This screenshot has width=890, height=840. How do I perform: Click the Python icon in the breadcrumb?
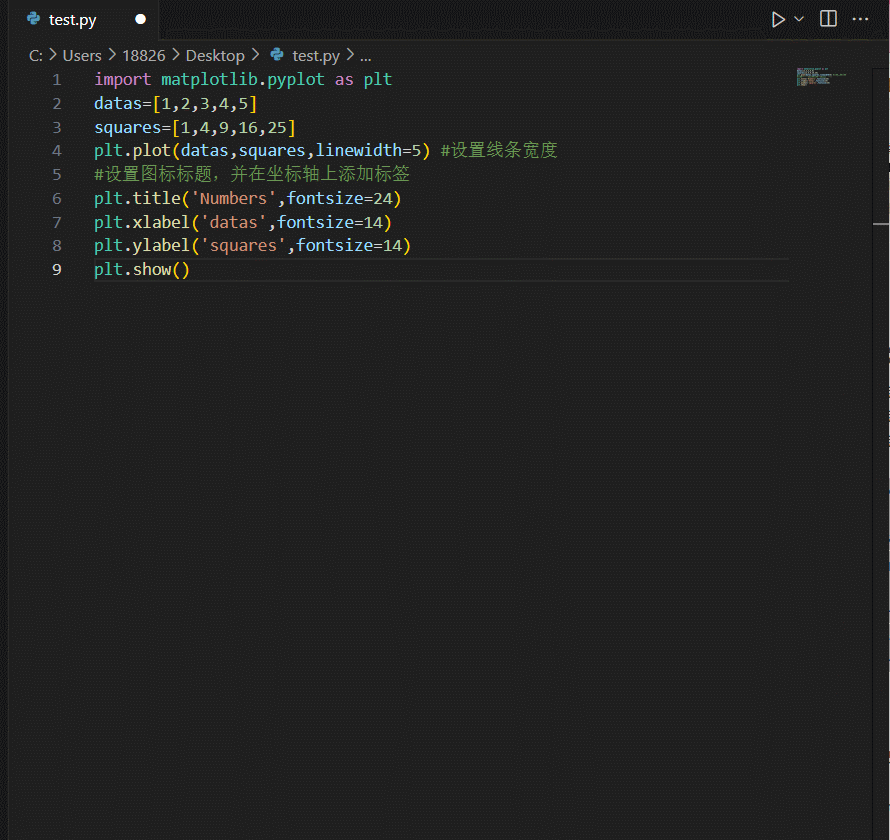(277, 54)
